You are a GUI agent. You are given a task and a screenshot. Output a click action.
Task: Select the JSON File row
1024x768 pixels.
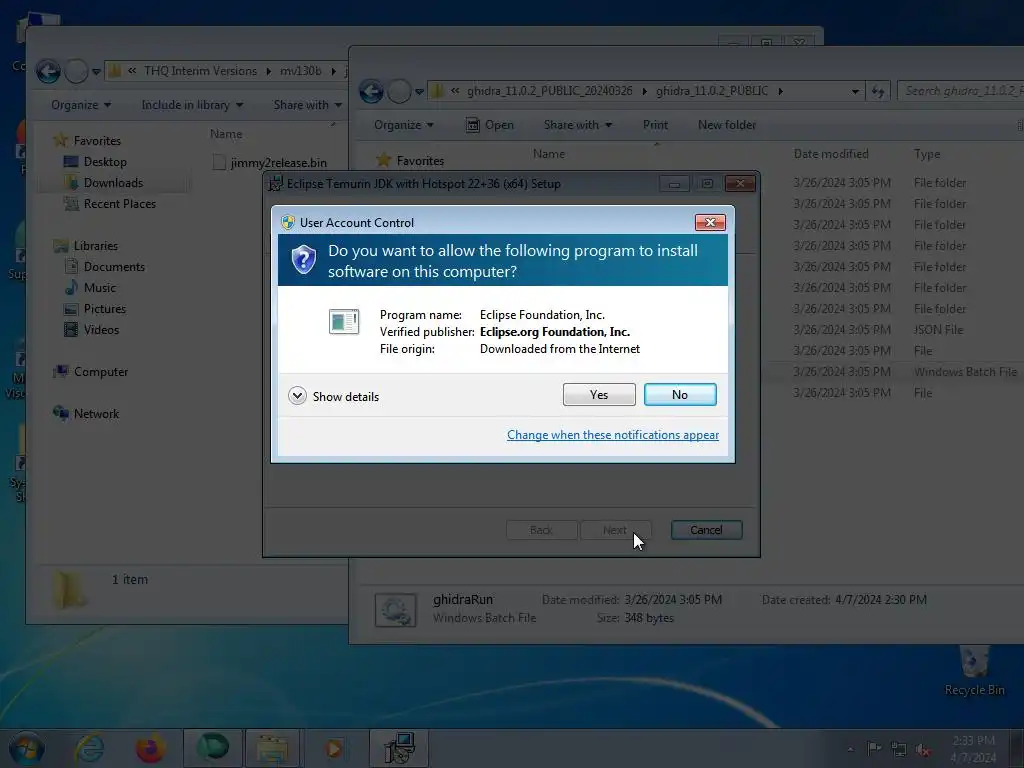click(892, 330)
